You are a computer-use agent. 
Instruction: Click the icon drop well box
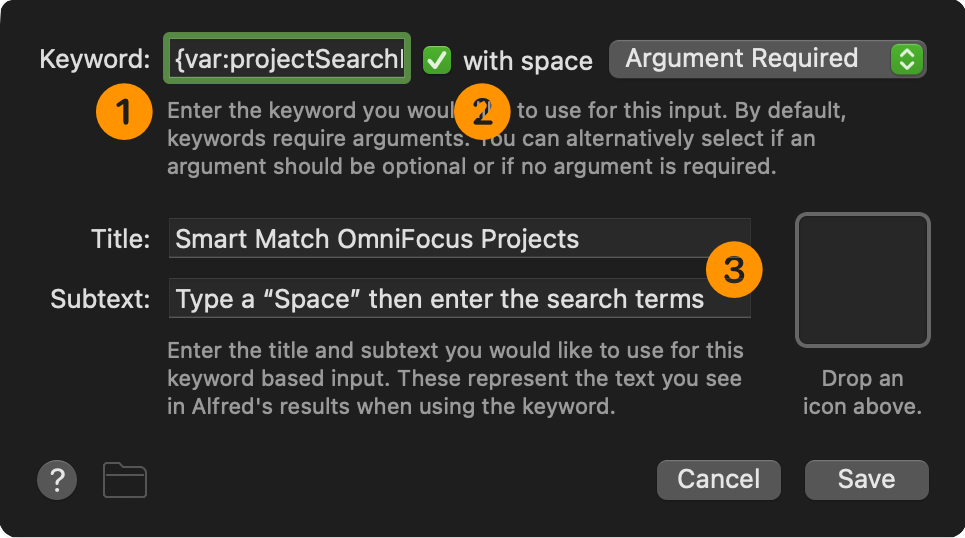(x=863, y=280)
